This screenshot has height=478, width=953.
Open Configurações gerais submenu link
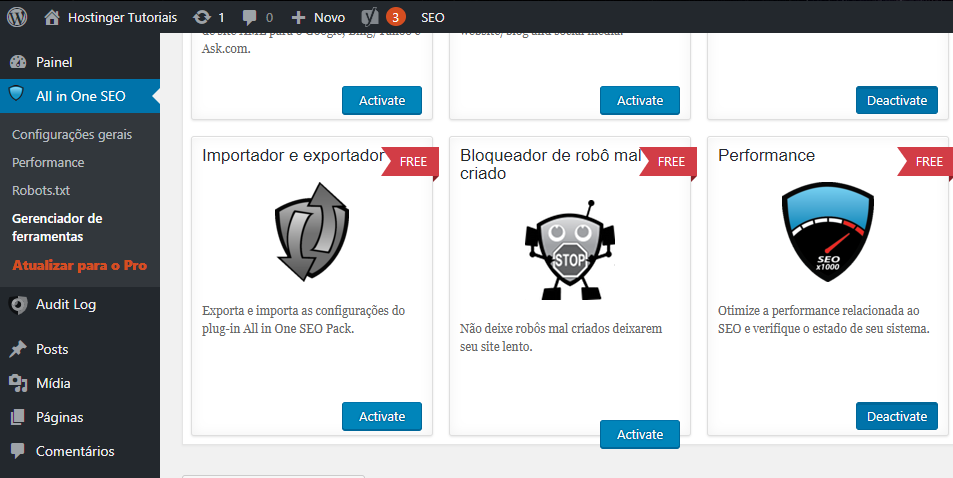[72, 134]
